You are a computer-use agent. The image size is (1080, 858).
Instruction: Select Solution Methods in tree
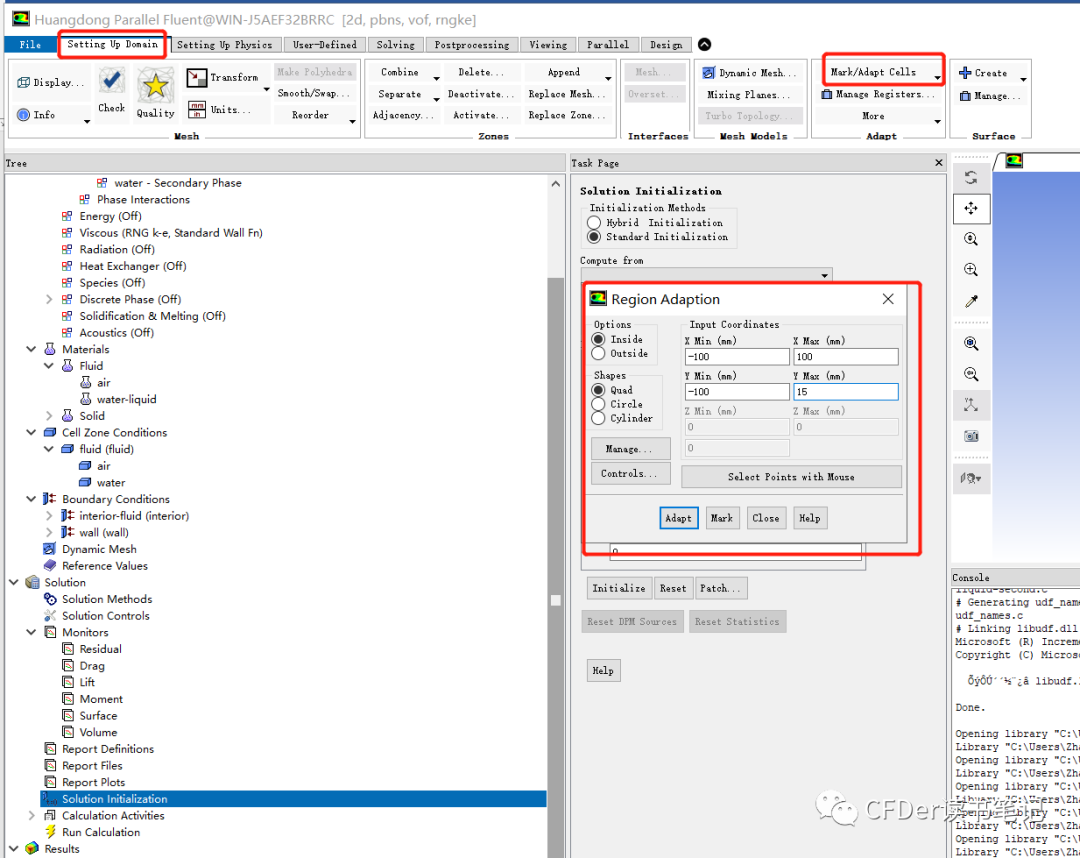point(107,599)
